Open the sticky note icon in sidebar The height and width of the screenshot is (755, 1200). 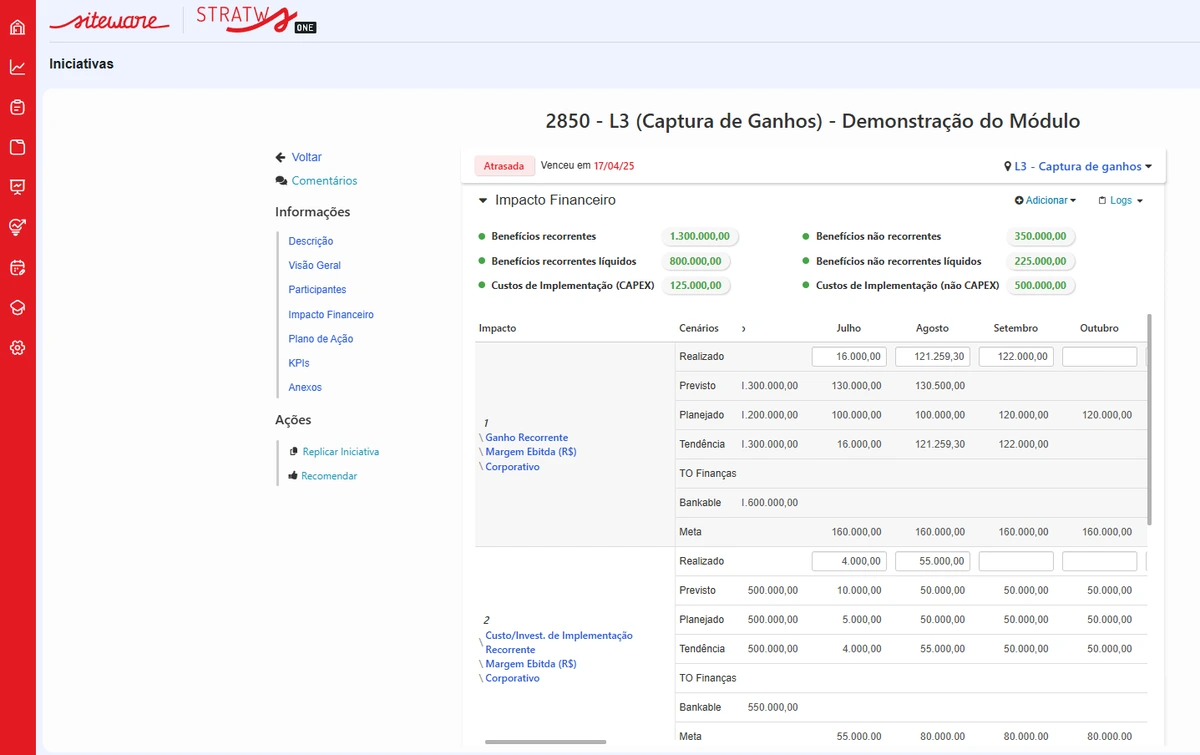coord(17,147)
